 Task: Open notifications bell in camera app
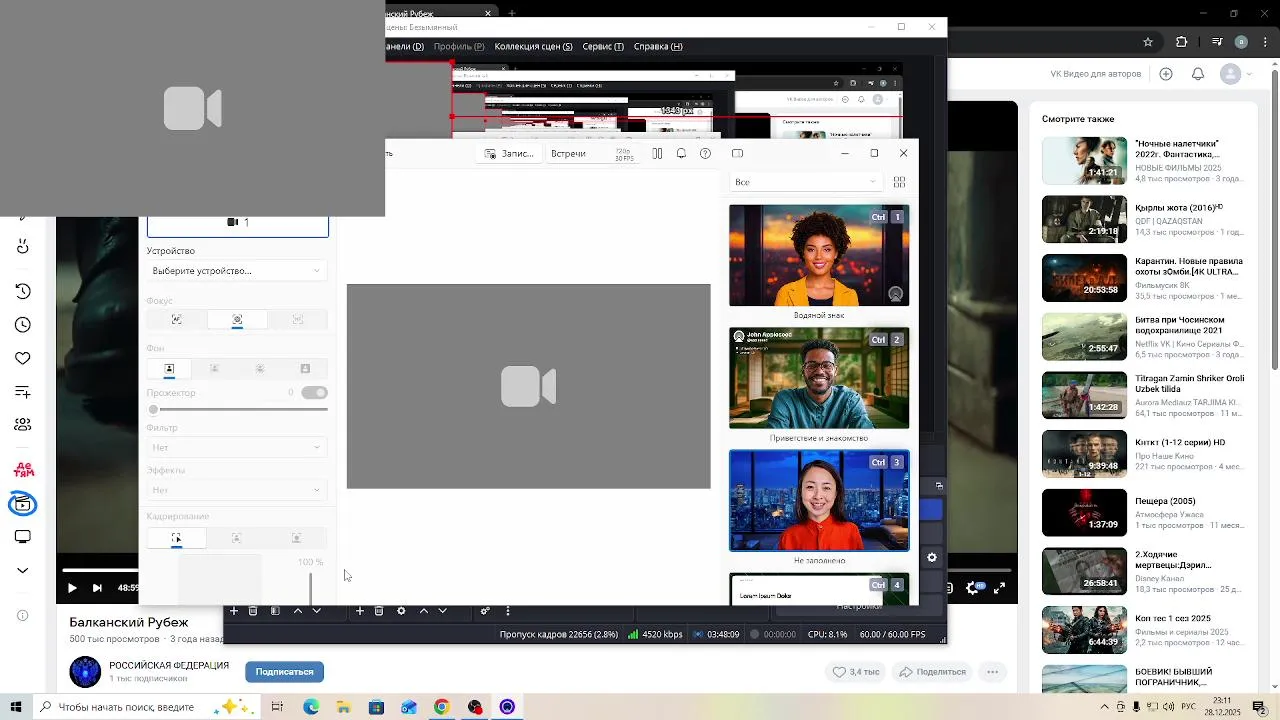tap(681, 154)
